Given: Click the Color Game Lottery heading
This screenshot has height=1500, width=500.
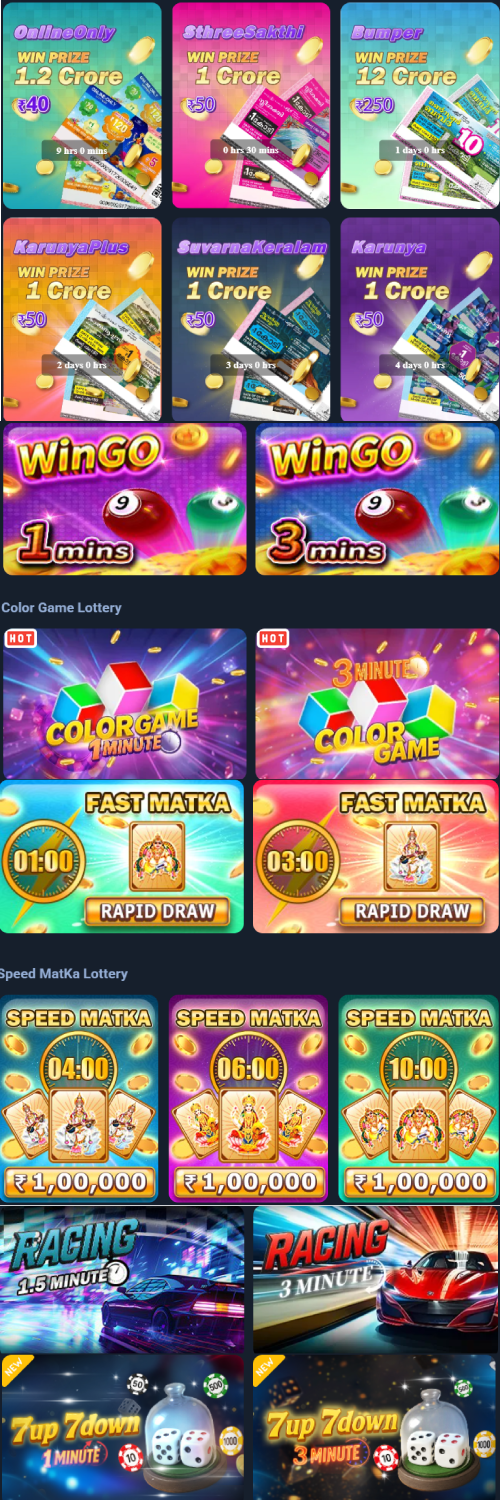Looking at the screenshot, I should click(61, 607).
